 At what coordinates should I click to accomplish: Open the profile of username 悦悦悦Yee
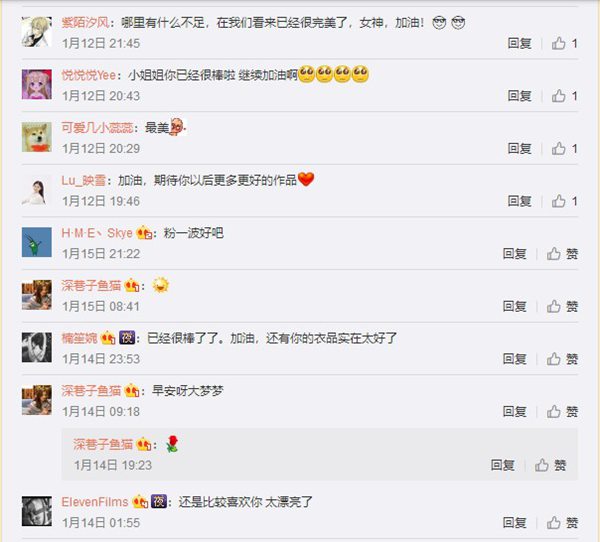click(88, 75)
